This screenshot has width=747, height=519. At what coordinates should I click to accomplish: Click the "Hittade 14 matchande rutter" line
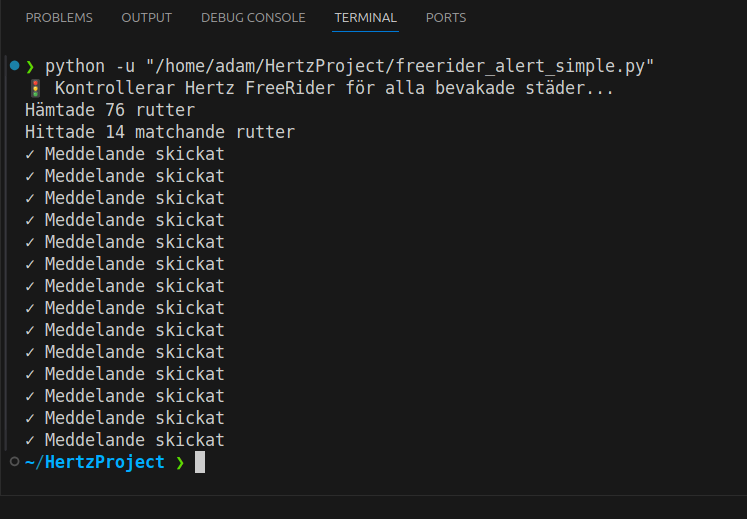pyautogui.click(x=160, y=132)
